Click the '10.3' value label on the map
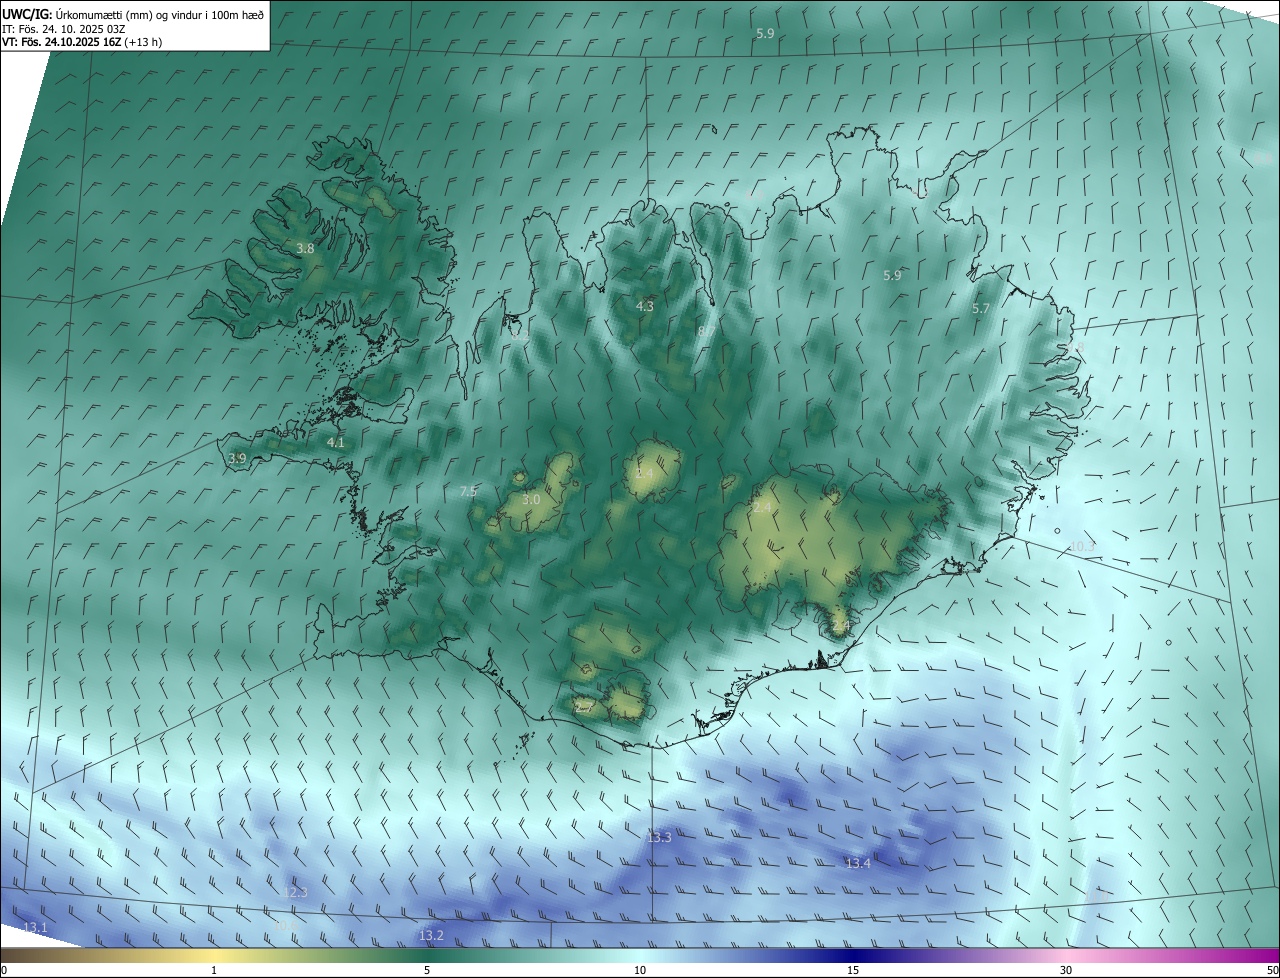 tap(1082, 546)
